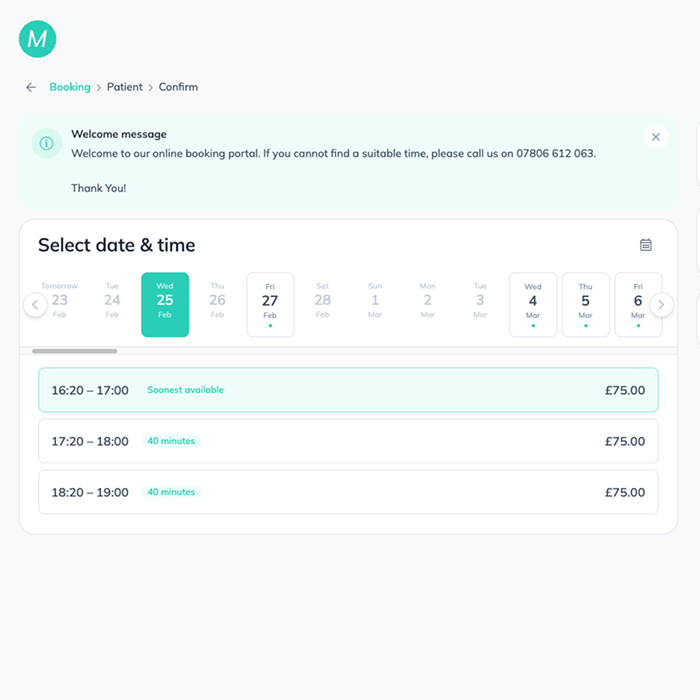Click the back arrow icon
Screen dimensions: 700x700
click(31, 87)
